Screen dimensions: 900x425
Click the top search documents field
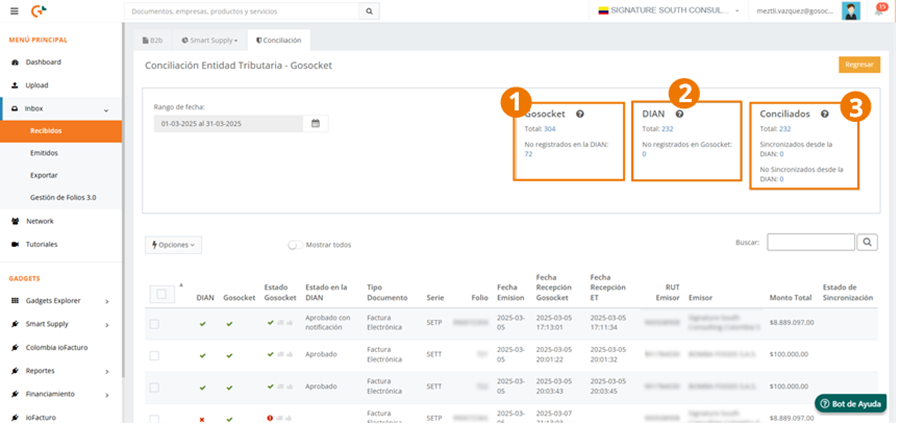tap(242, 11)
